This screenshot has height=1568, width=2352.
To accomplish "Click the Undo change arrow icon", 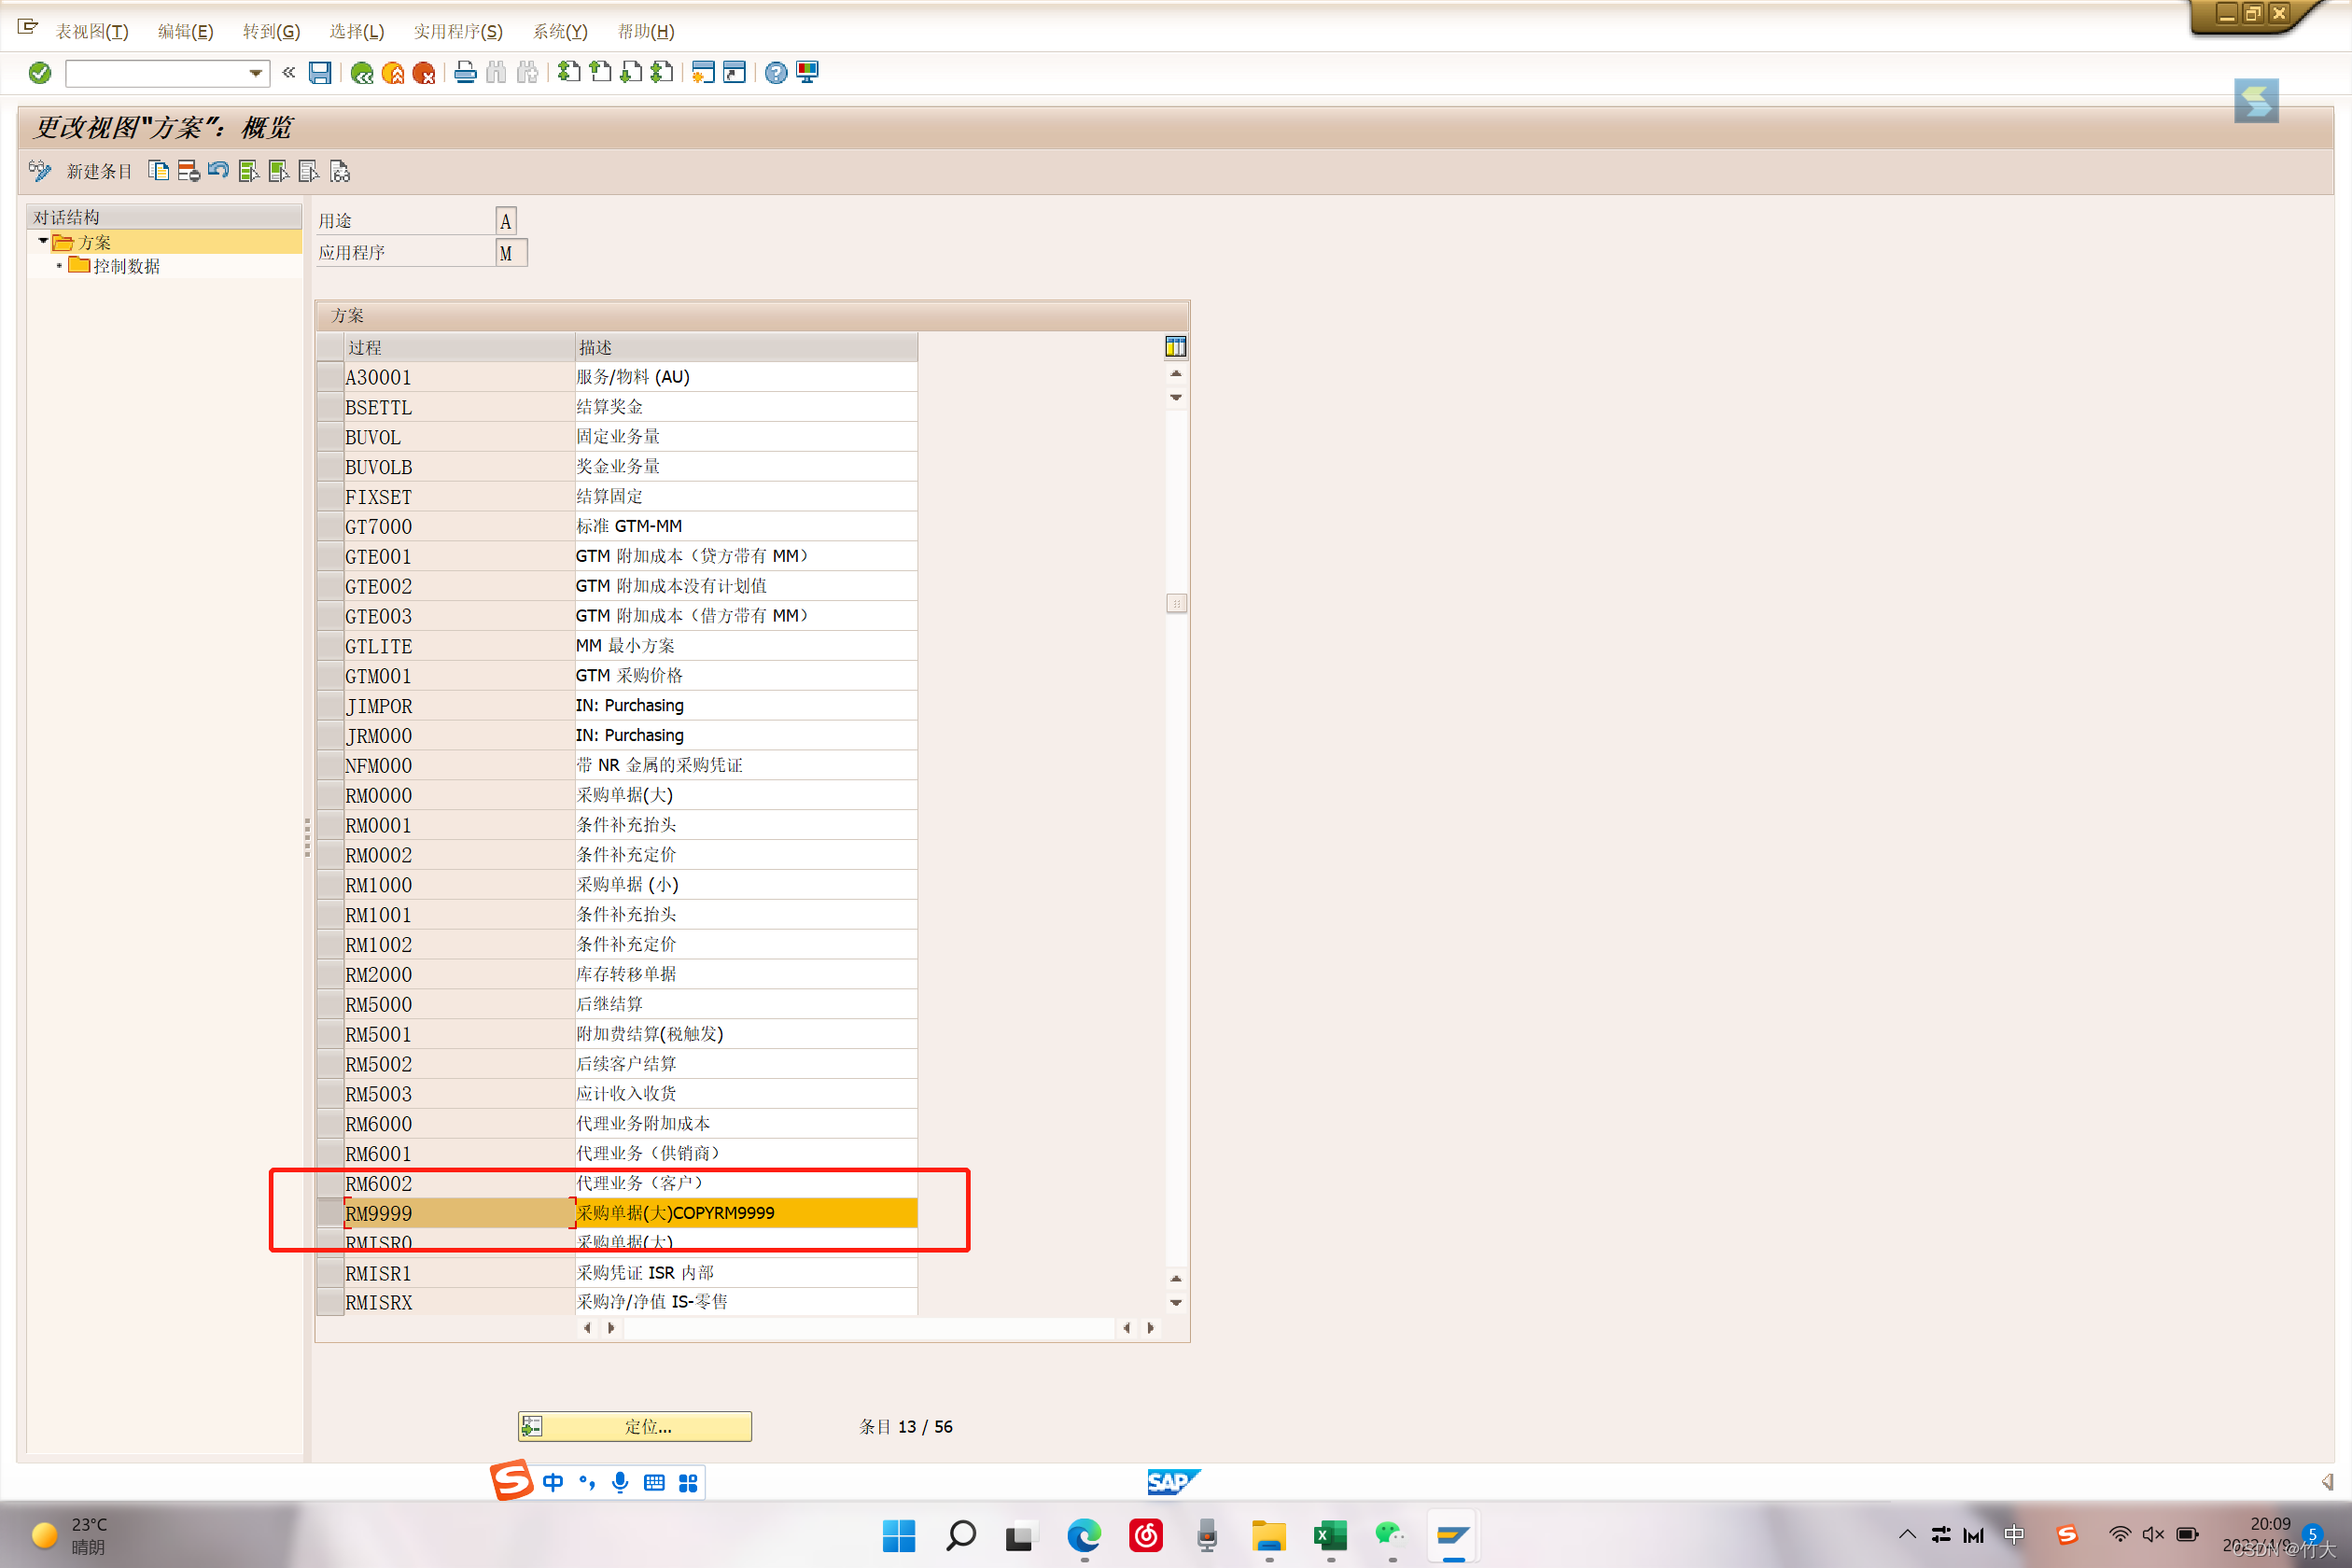I will [x=218, y=171].
